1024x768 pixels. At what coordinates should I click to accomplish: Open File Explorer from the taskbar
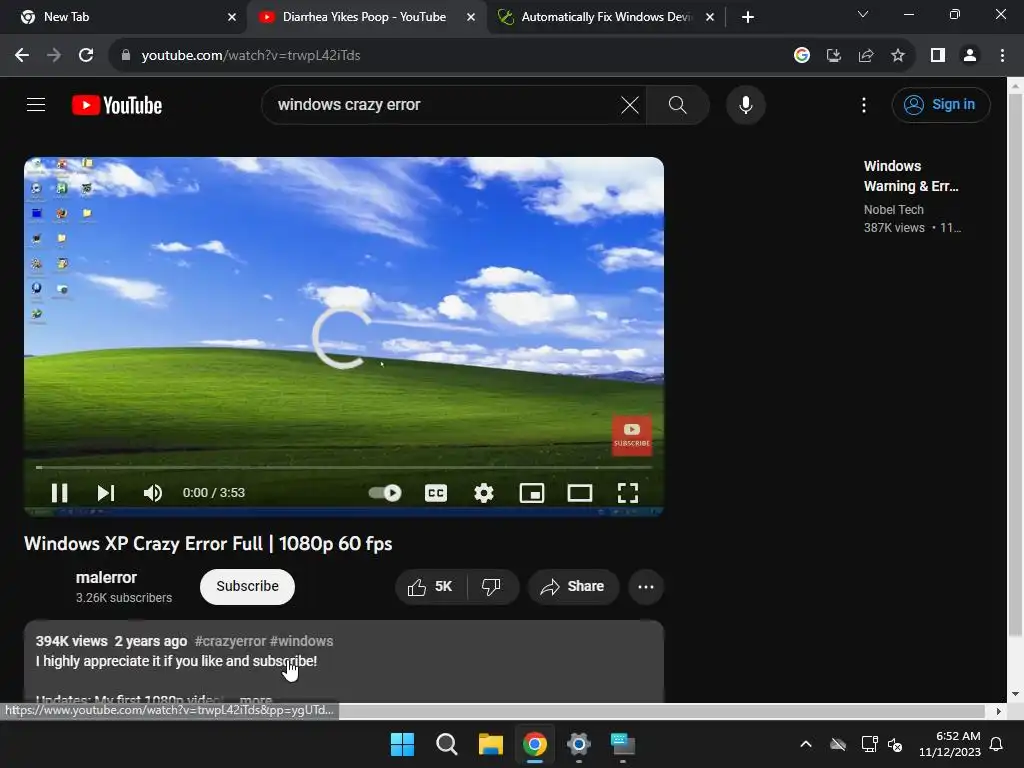(490, 744)
